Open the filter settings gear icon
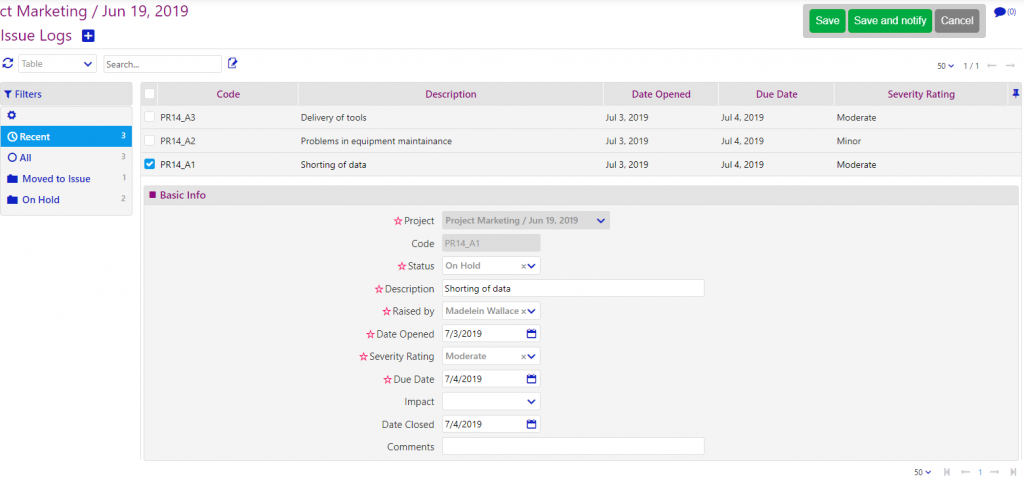The width and height of the screenshot is (1024, 487). pos(11,115)
